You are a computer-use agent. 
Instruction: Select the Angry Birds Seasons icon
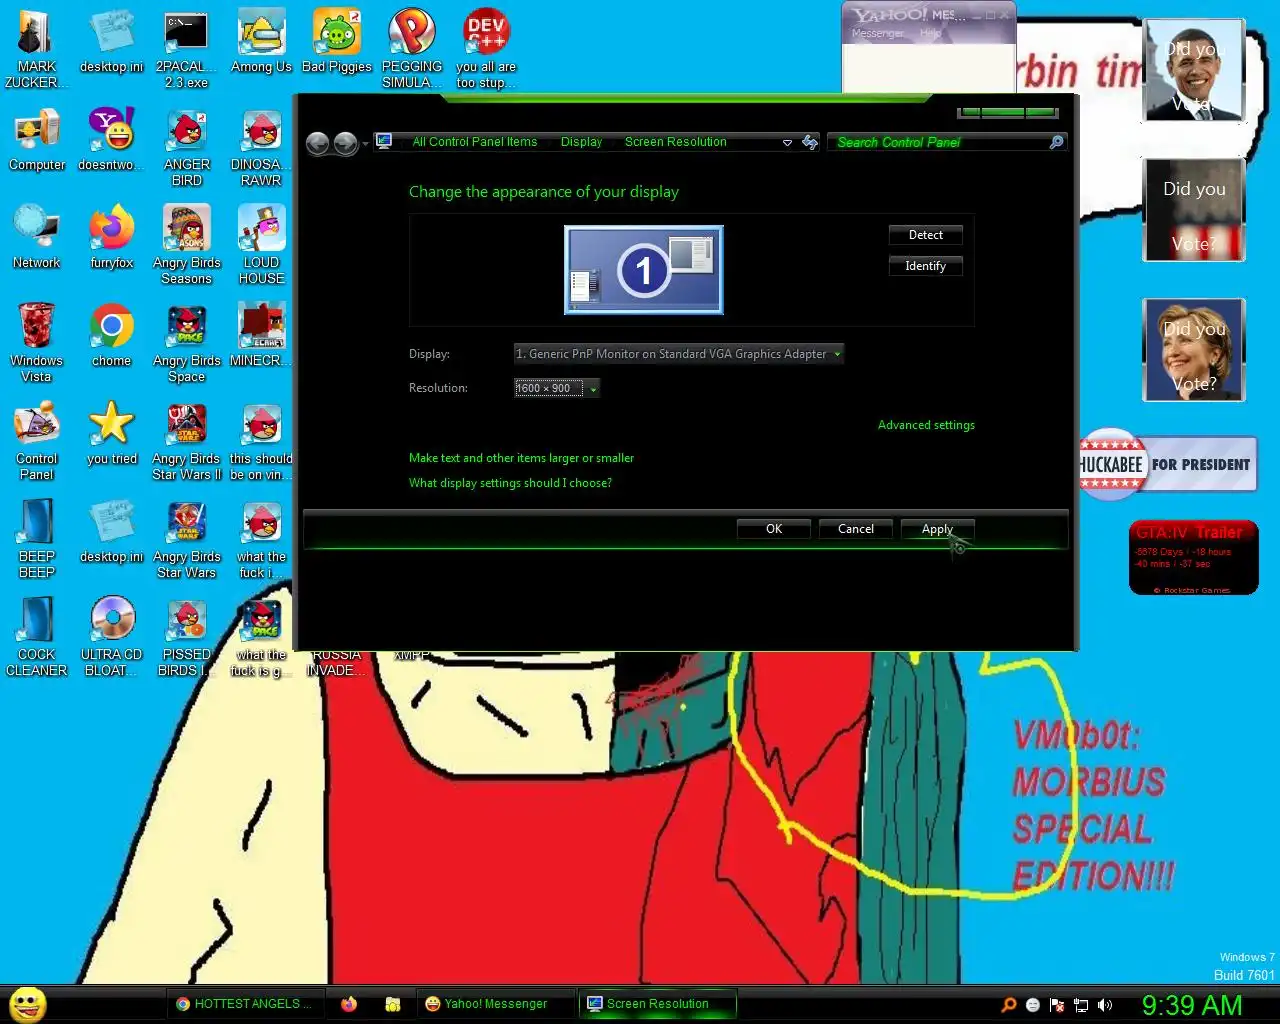click(x=187, y=244)
